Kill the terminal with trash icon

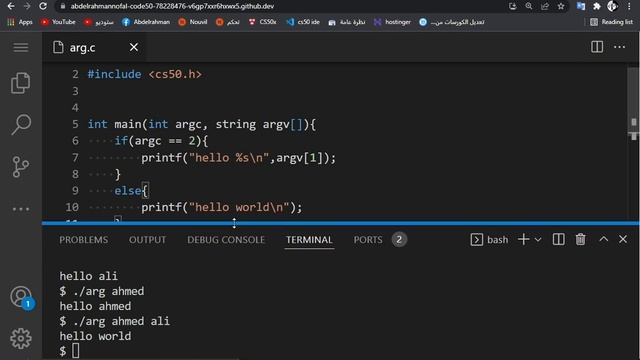pyautogui.click(x=580, y=240)
